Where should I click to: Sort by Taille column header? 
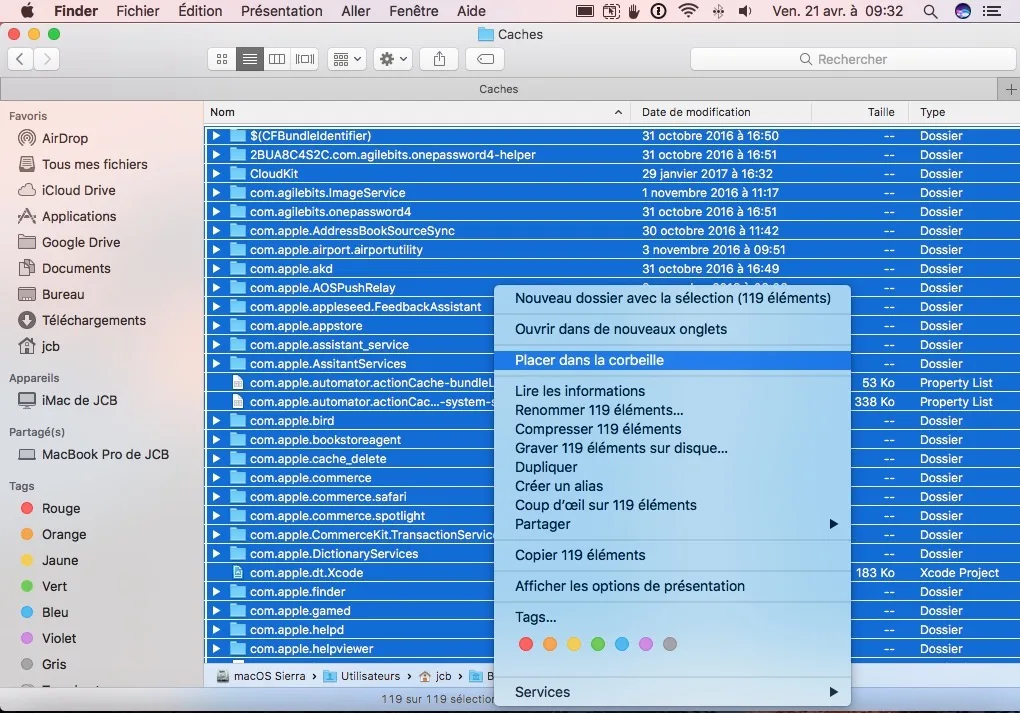[861, 112]
